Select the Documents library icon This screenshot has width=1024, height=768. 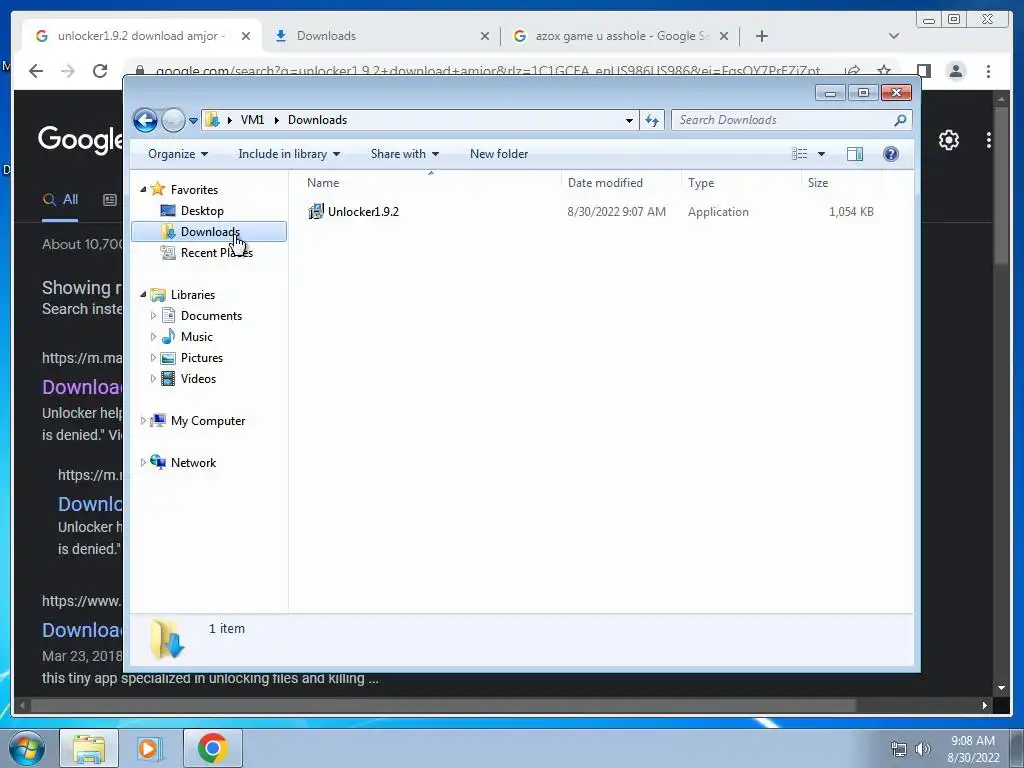pos(168,316)
